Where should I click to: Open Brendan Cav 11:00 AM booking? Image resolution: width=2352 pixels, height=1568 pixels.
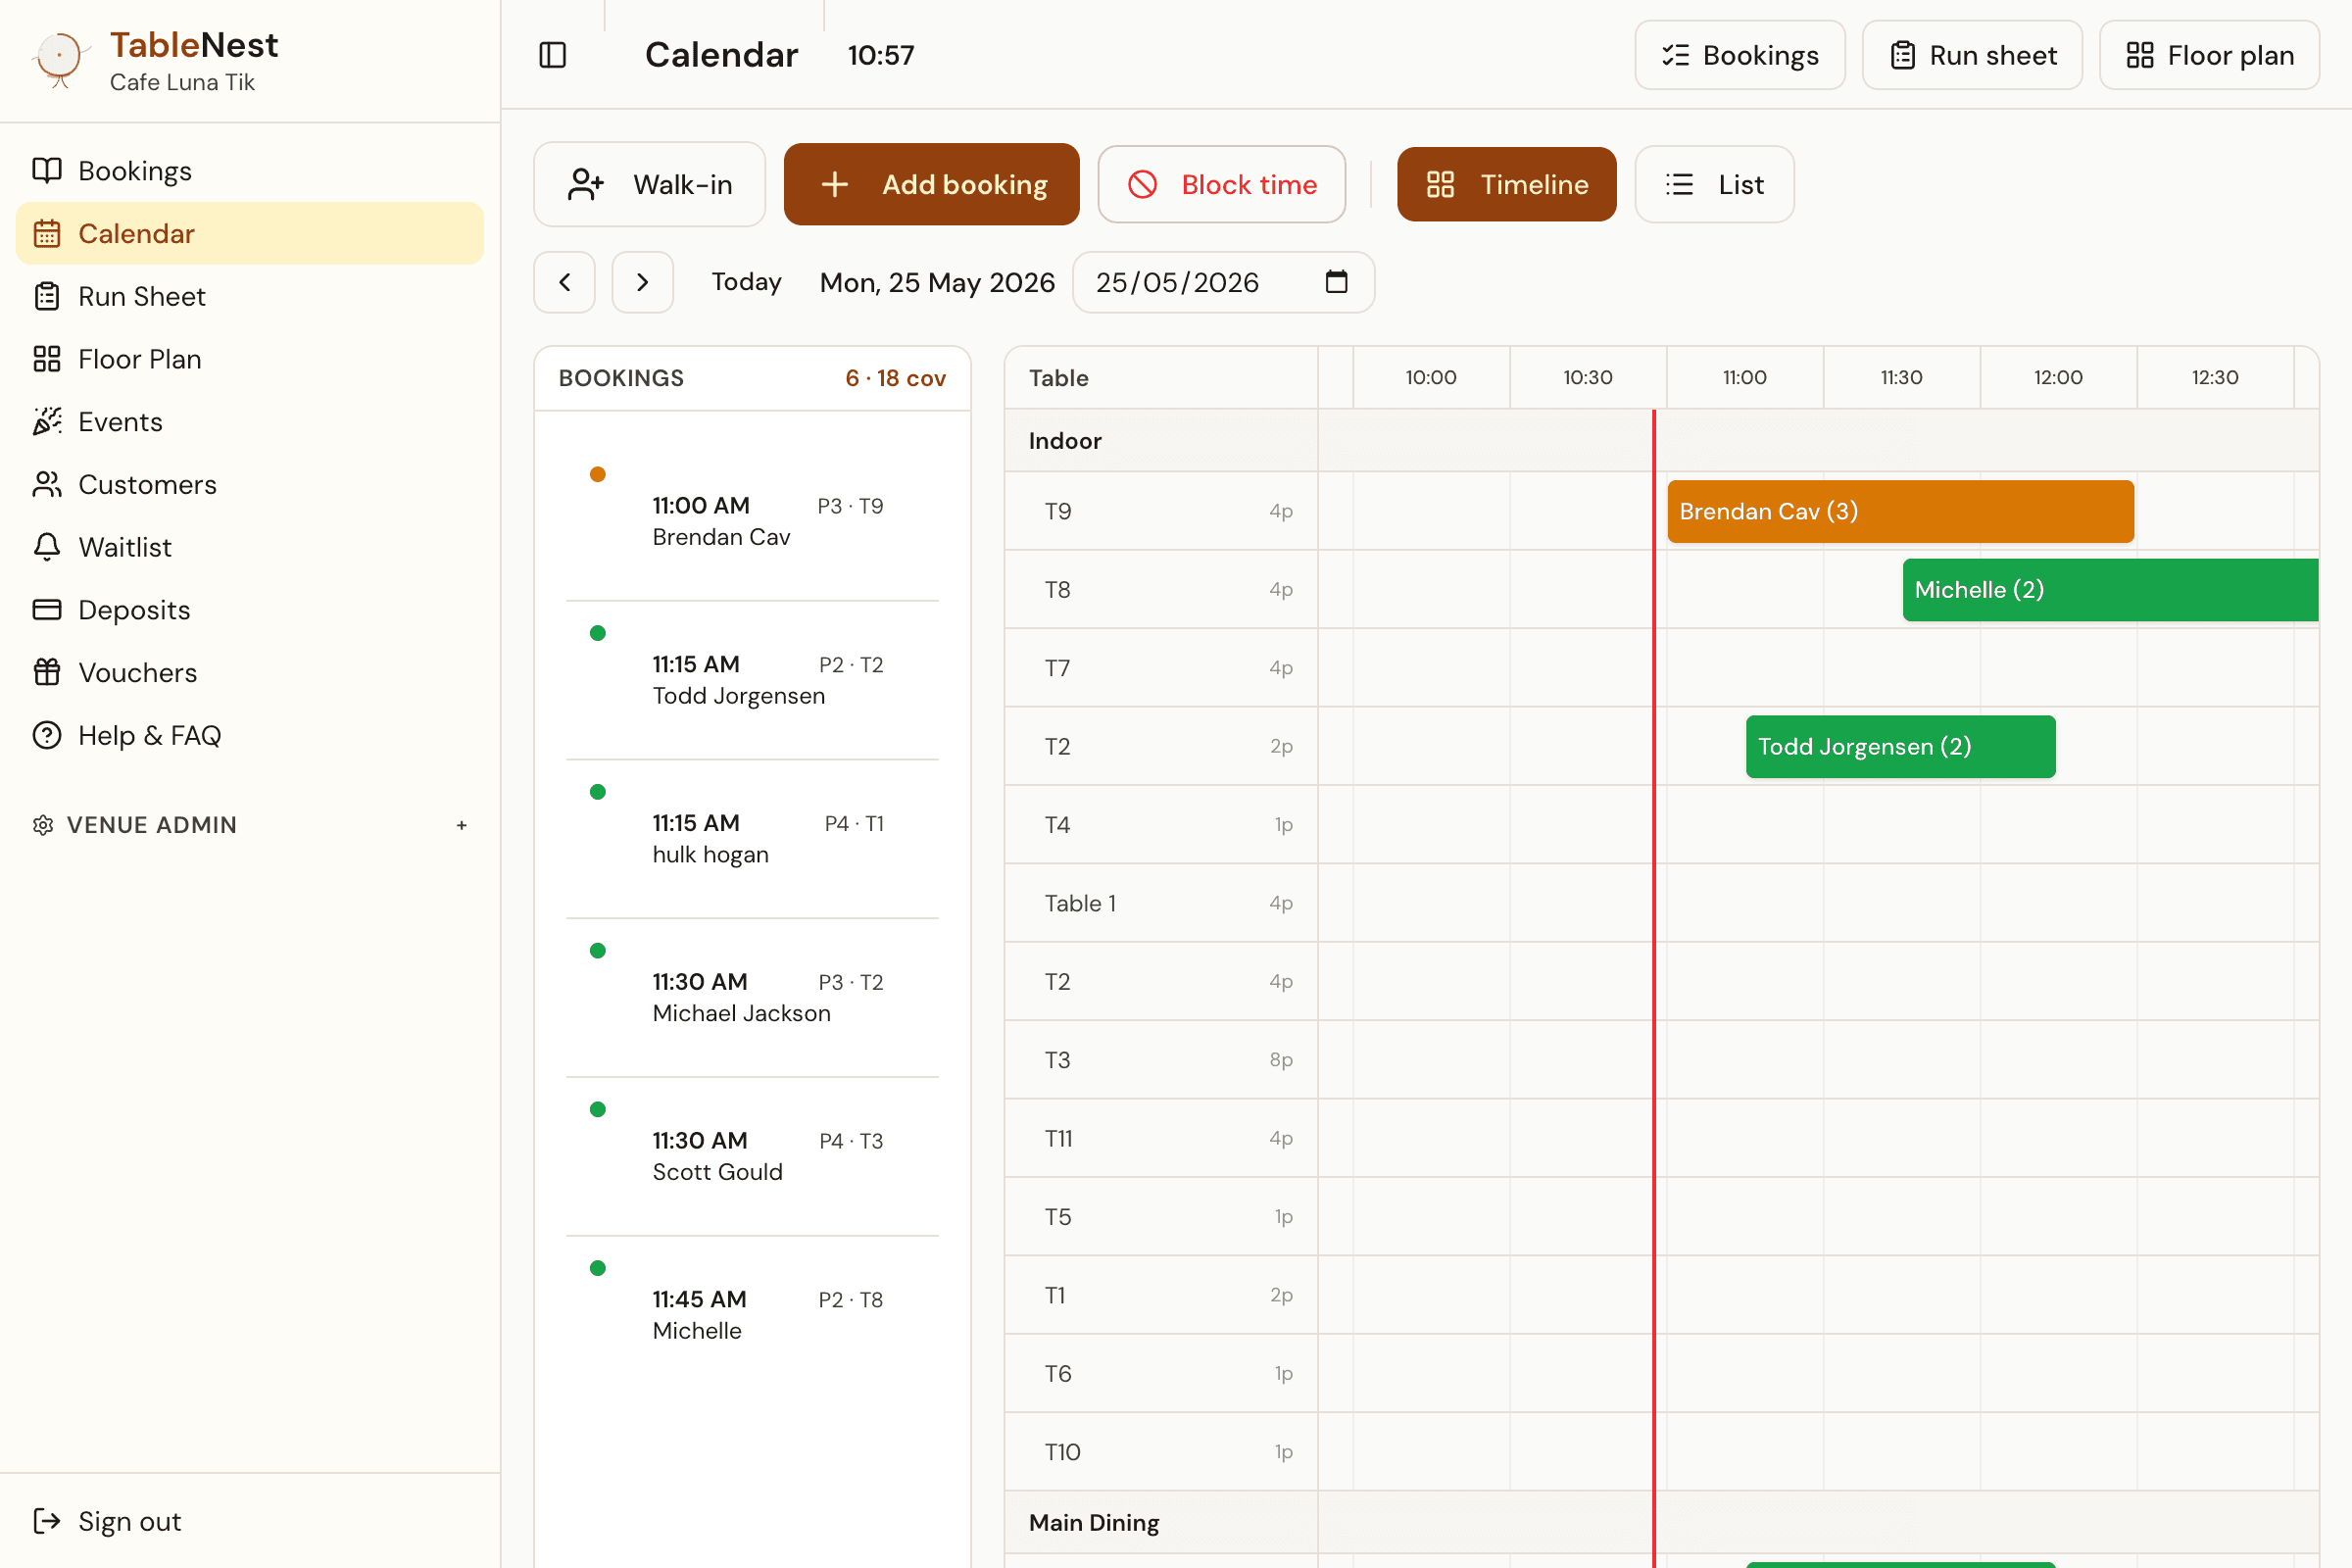pos(752,521)
